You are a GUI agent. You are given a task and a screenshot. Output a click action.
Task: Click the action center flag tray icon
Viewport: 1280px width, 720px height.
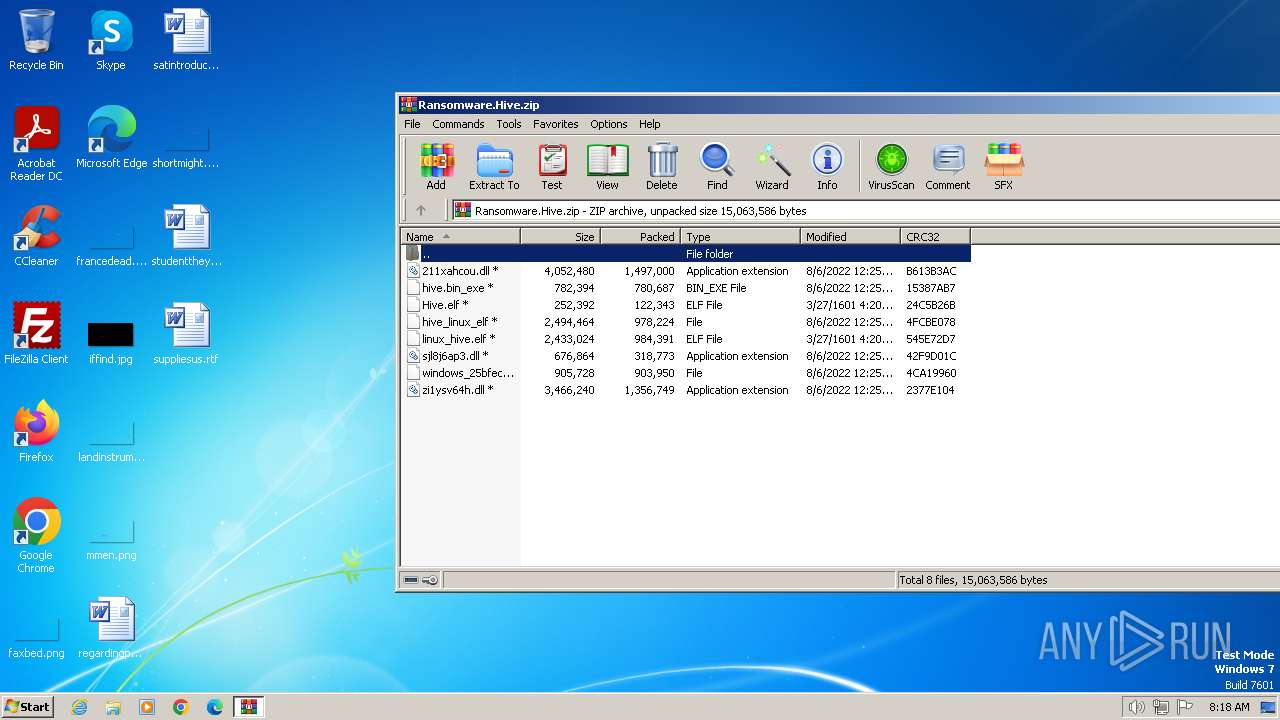[1185, 707]
